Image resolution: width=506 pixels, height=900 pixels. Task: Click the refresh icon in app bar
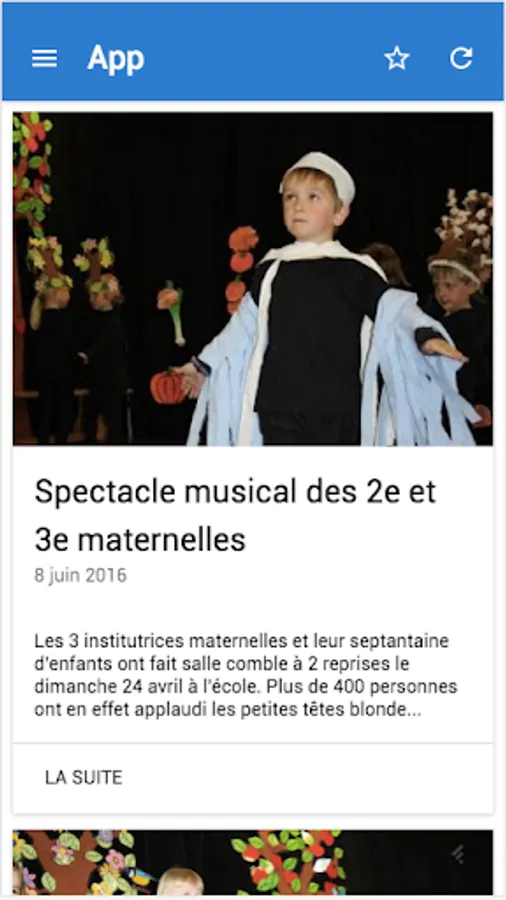461,58
